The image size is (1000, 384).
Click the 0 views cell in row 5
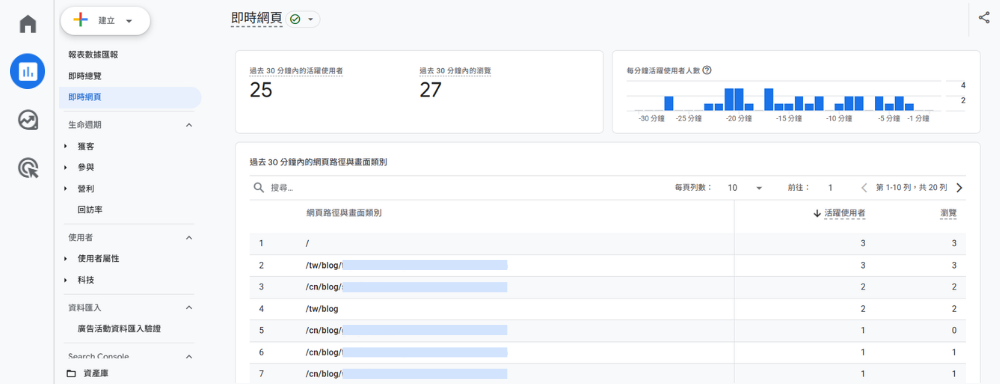point(954,330)
